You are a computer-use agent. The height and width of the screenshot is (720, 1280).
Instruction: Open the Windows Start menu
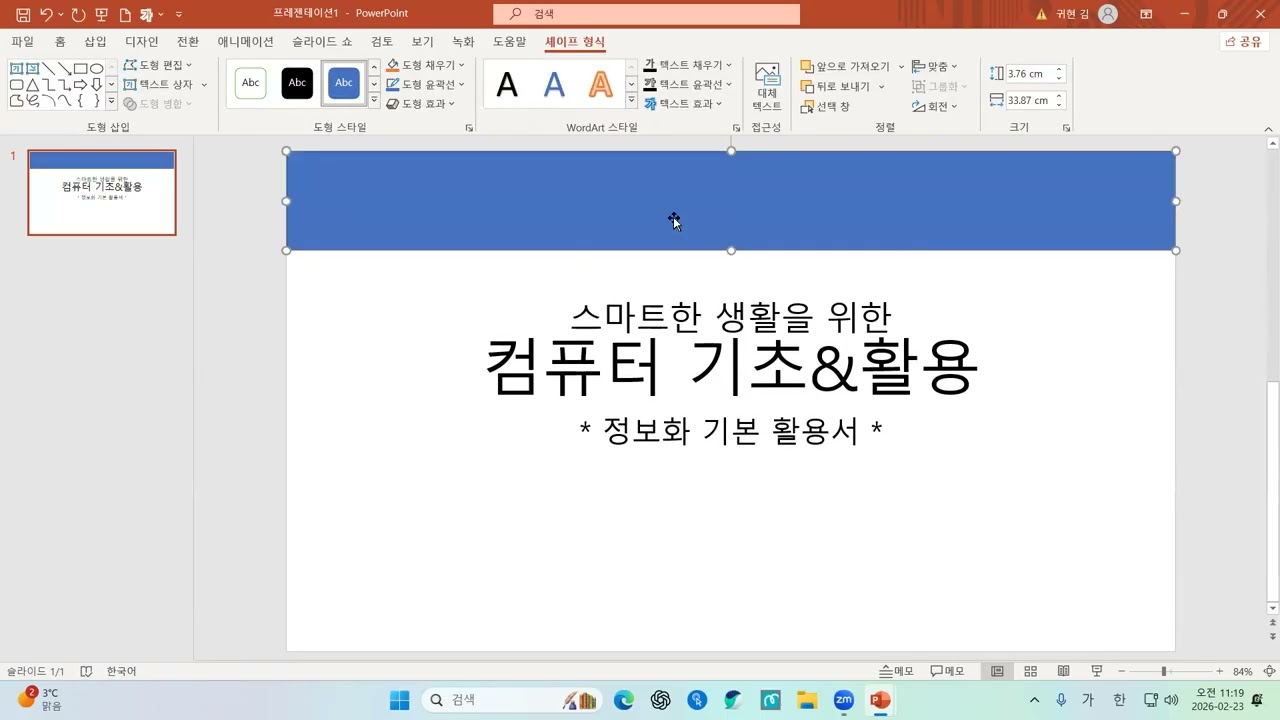399,700
